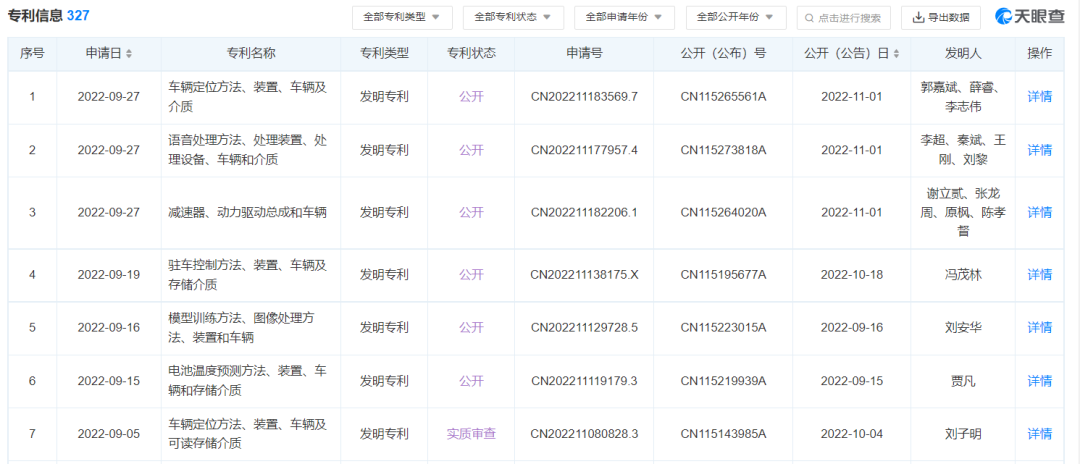
Task: Open 详情 for the 实质审查 patent
Action: (1040, 434)
